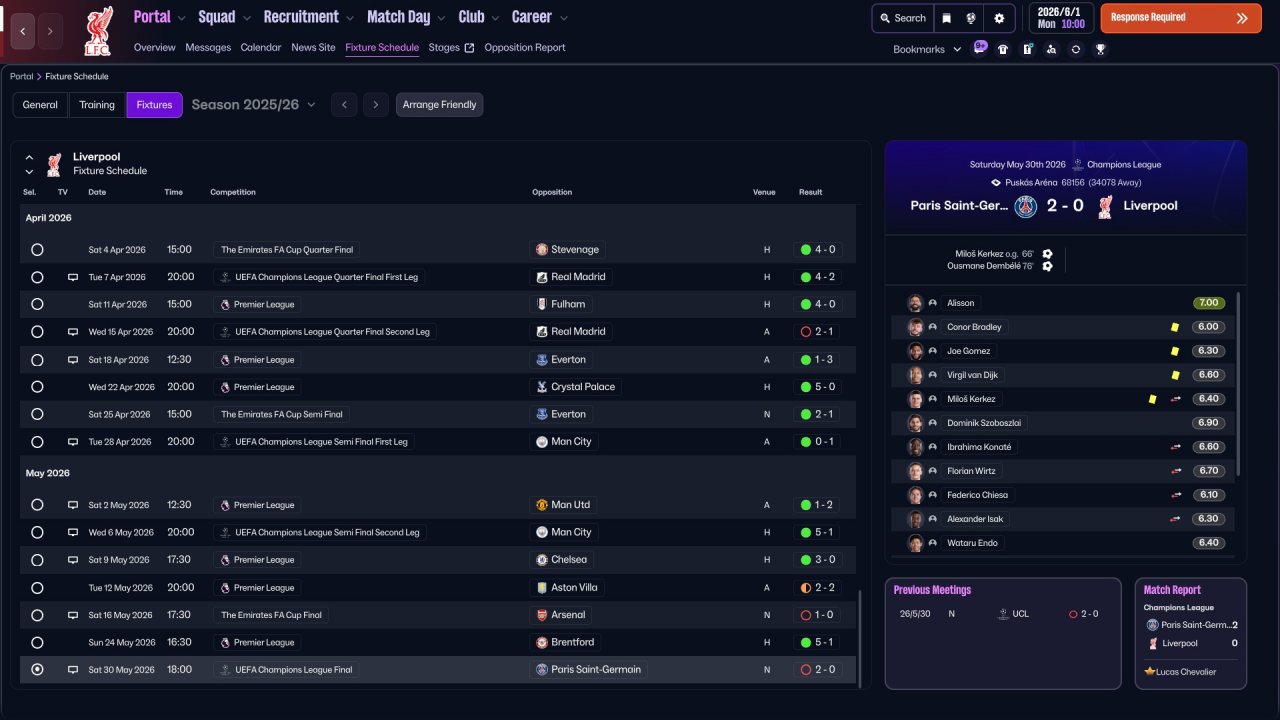Switch to the Training tab
Viewport: 1280px width, 720px height.
[x=97, y=105]
